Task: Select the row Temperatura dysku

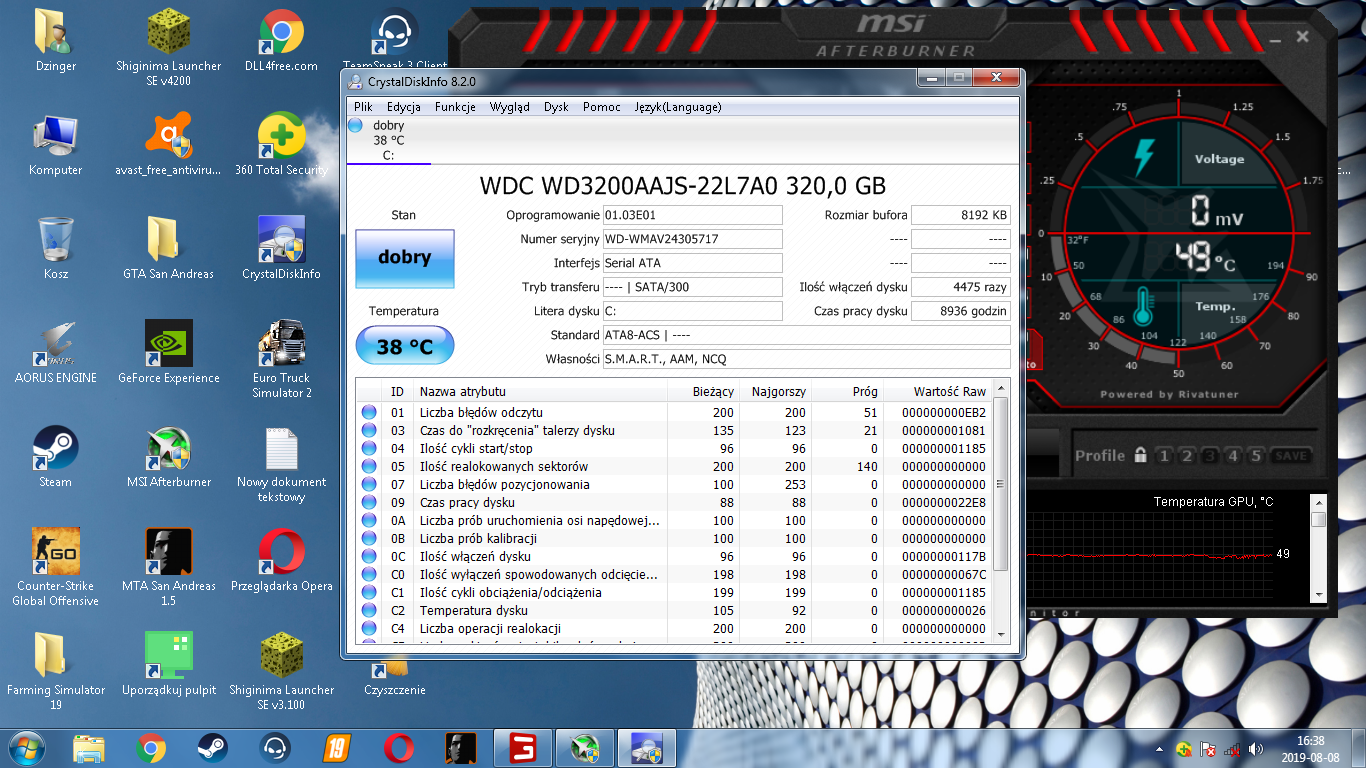Action: (675, 611)
